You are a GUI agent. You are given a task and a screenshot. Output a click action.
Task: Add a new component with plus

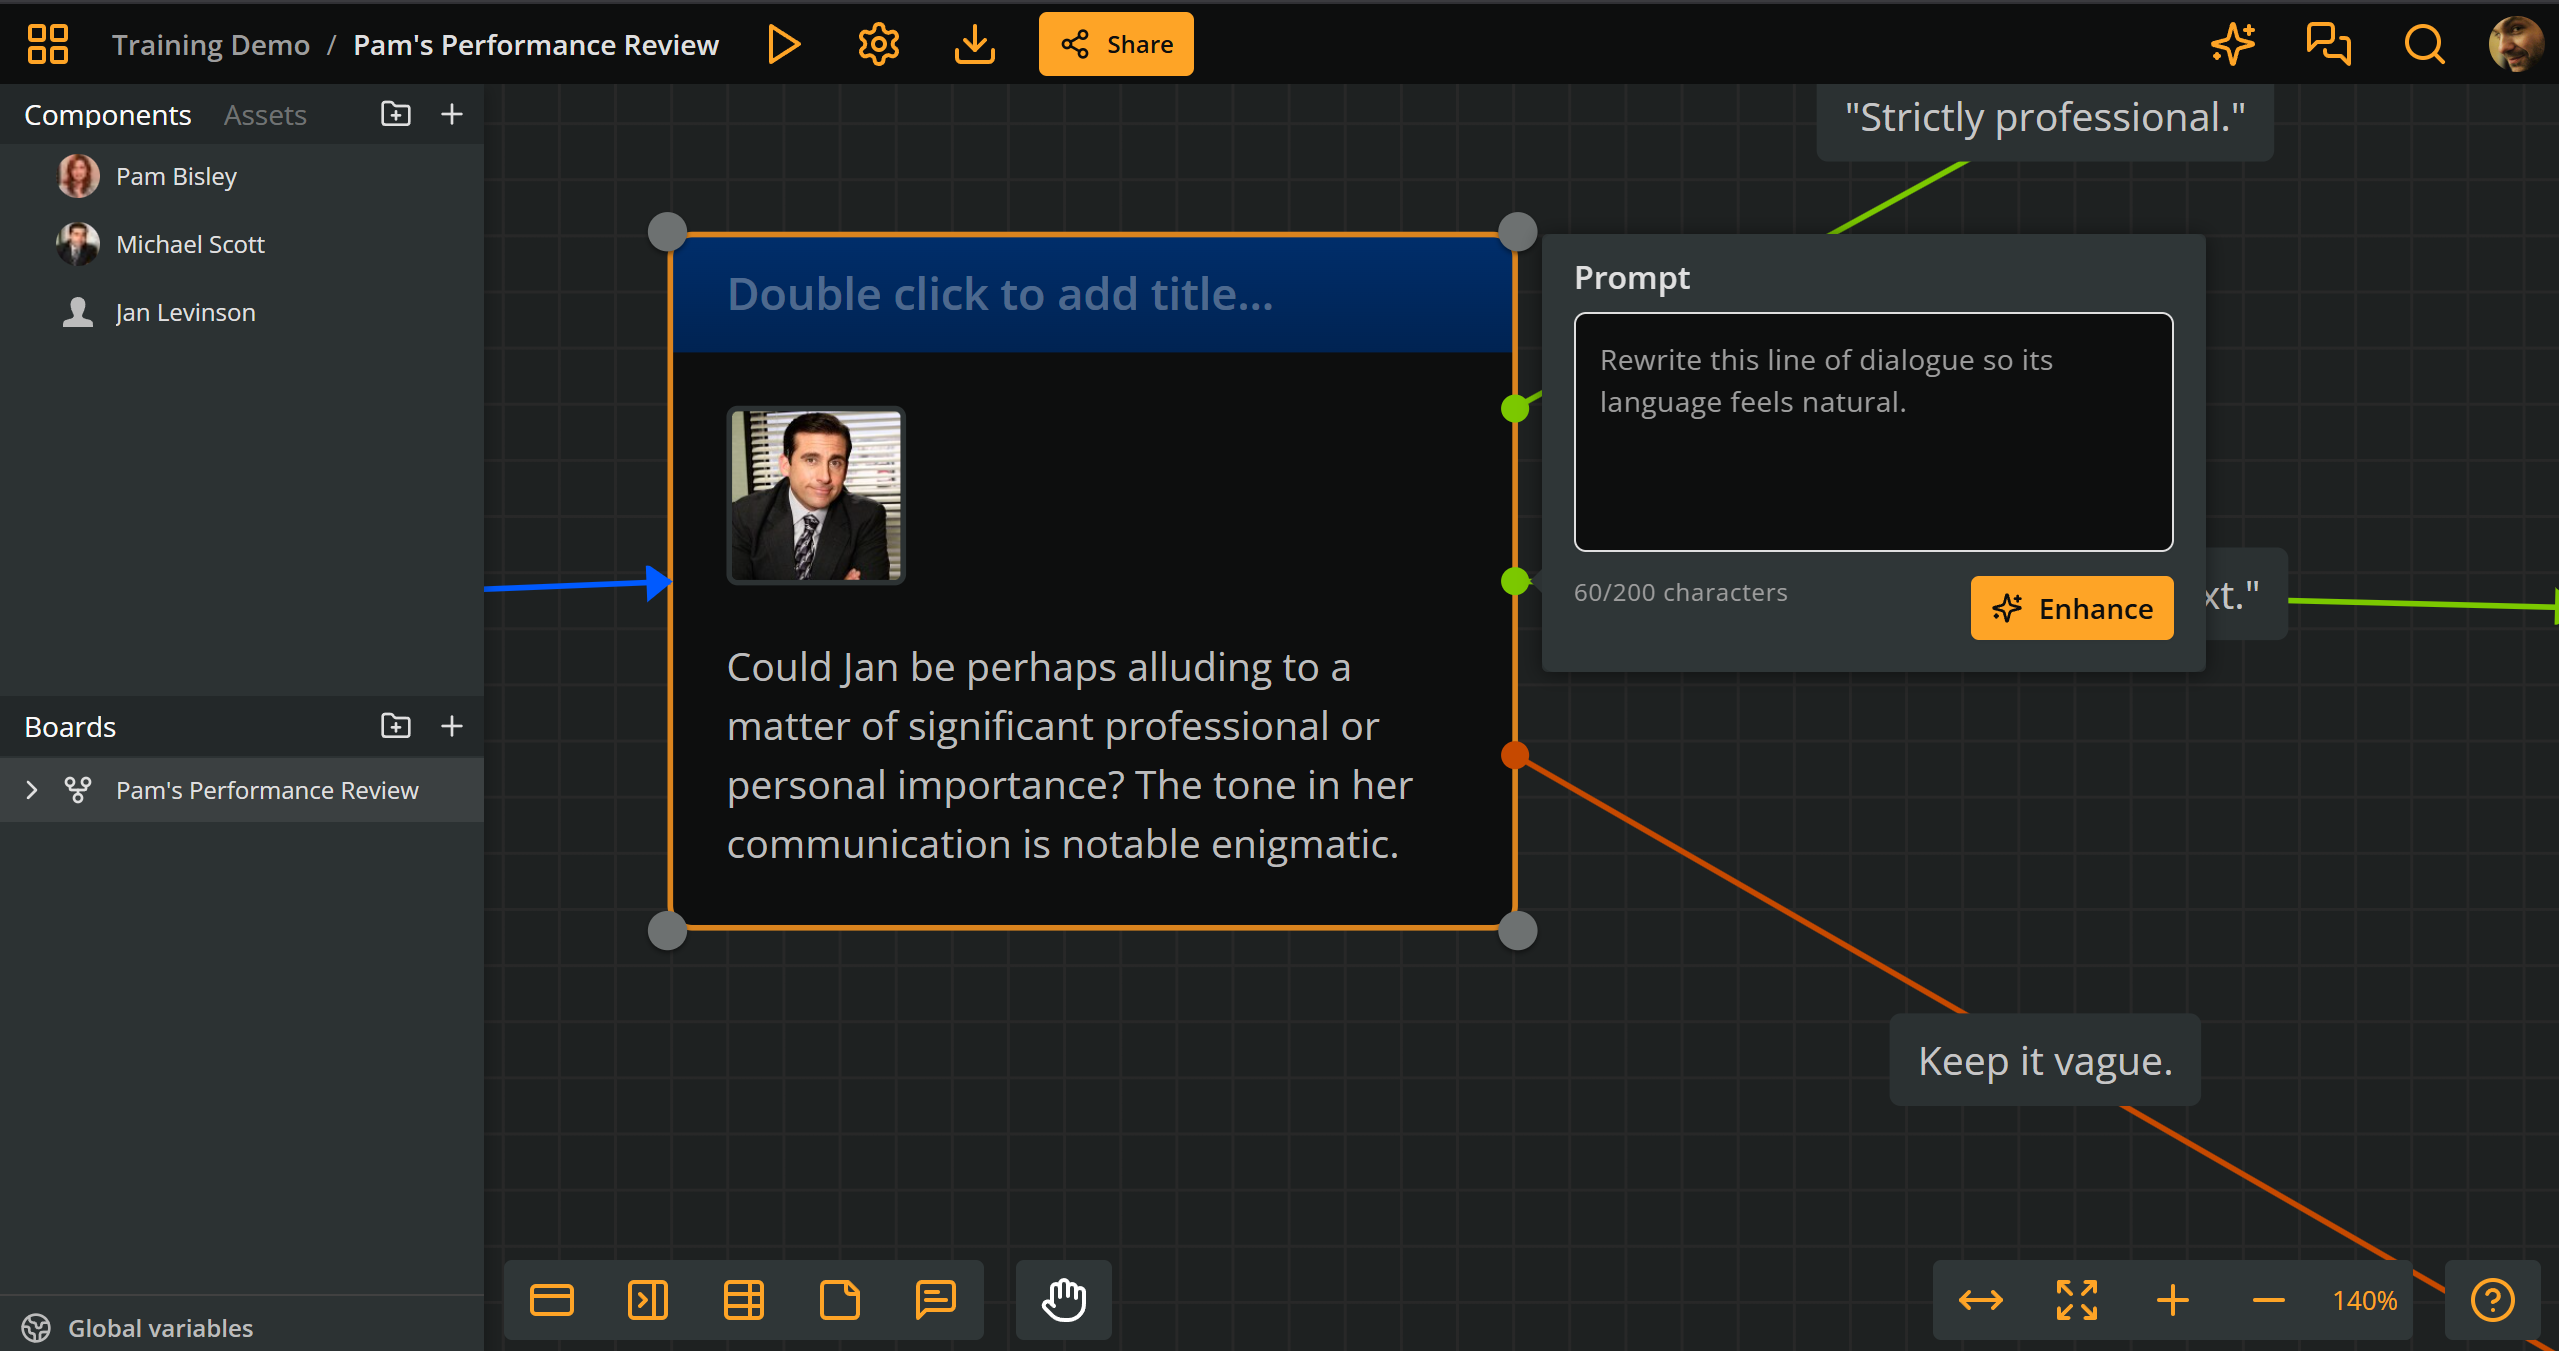click(x=452, y=114)
